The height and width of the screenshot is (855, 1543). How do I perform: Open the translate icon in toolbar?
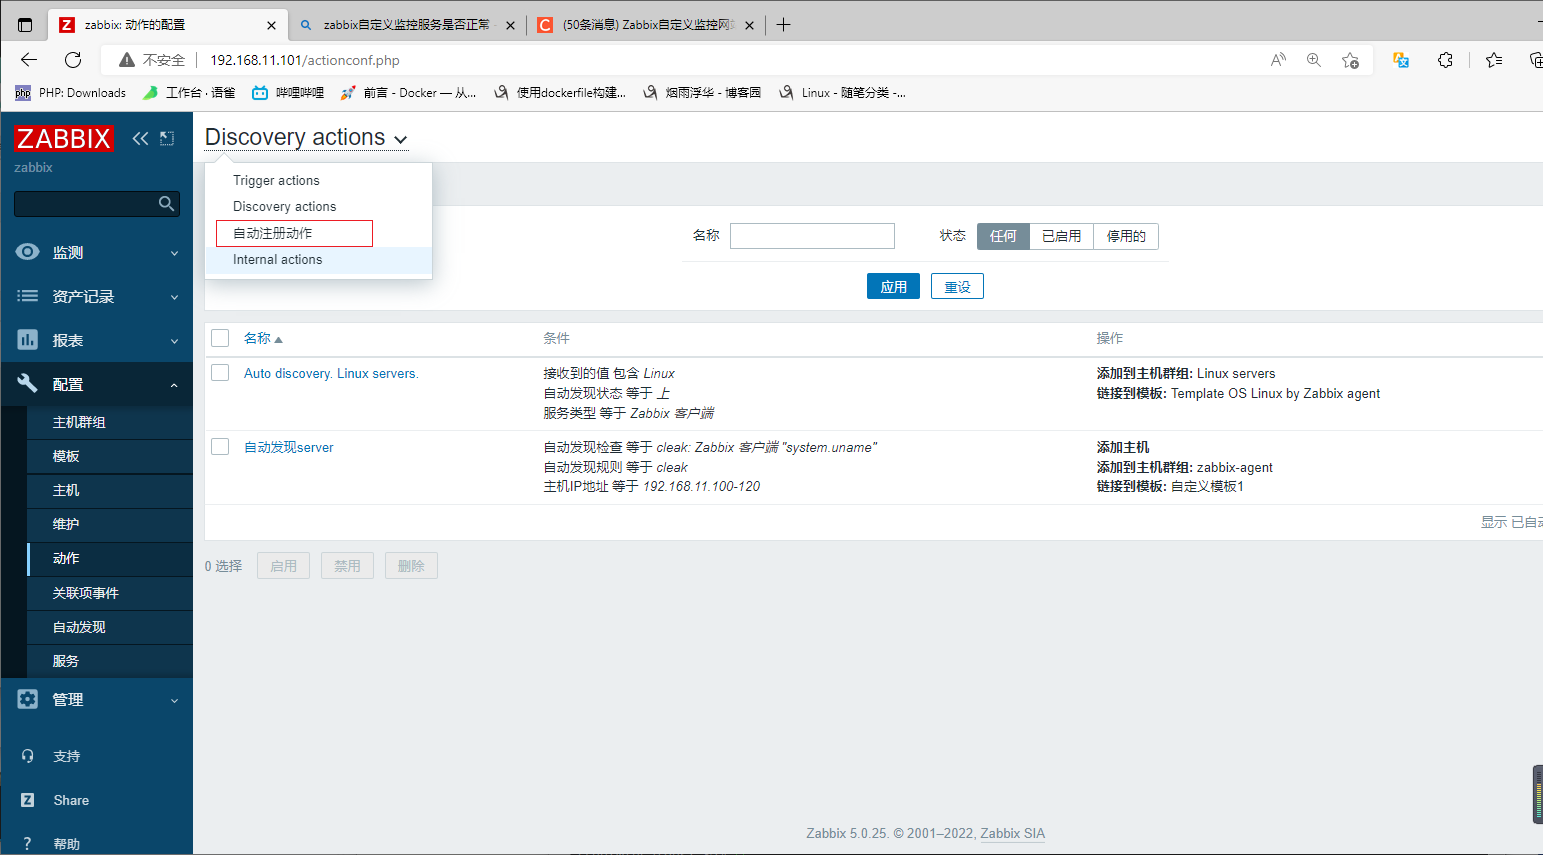point(1401,60)
